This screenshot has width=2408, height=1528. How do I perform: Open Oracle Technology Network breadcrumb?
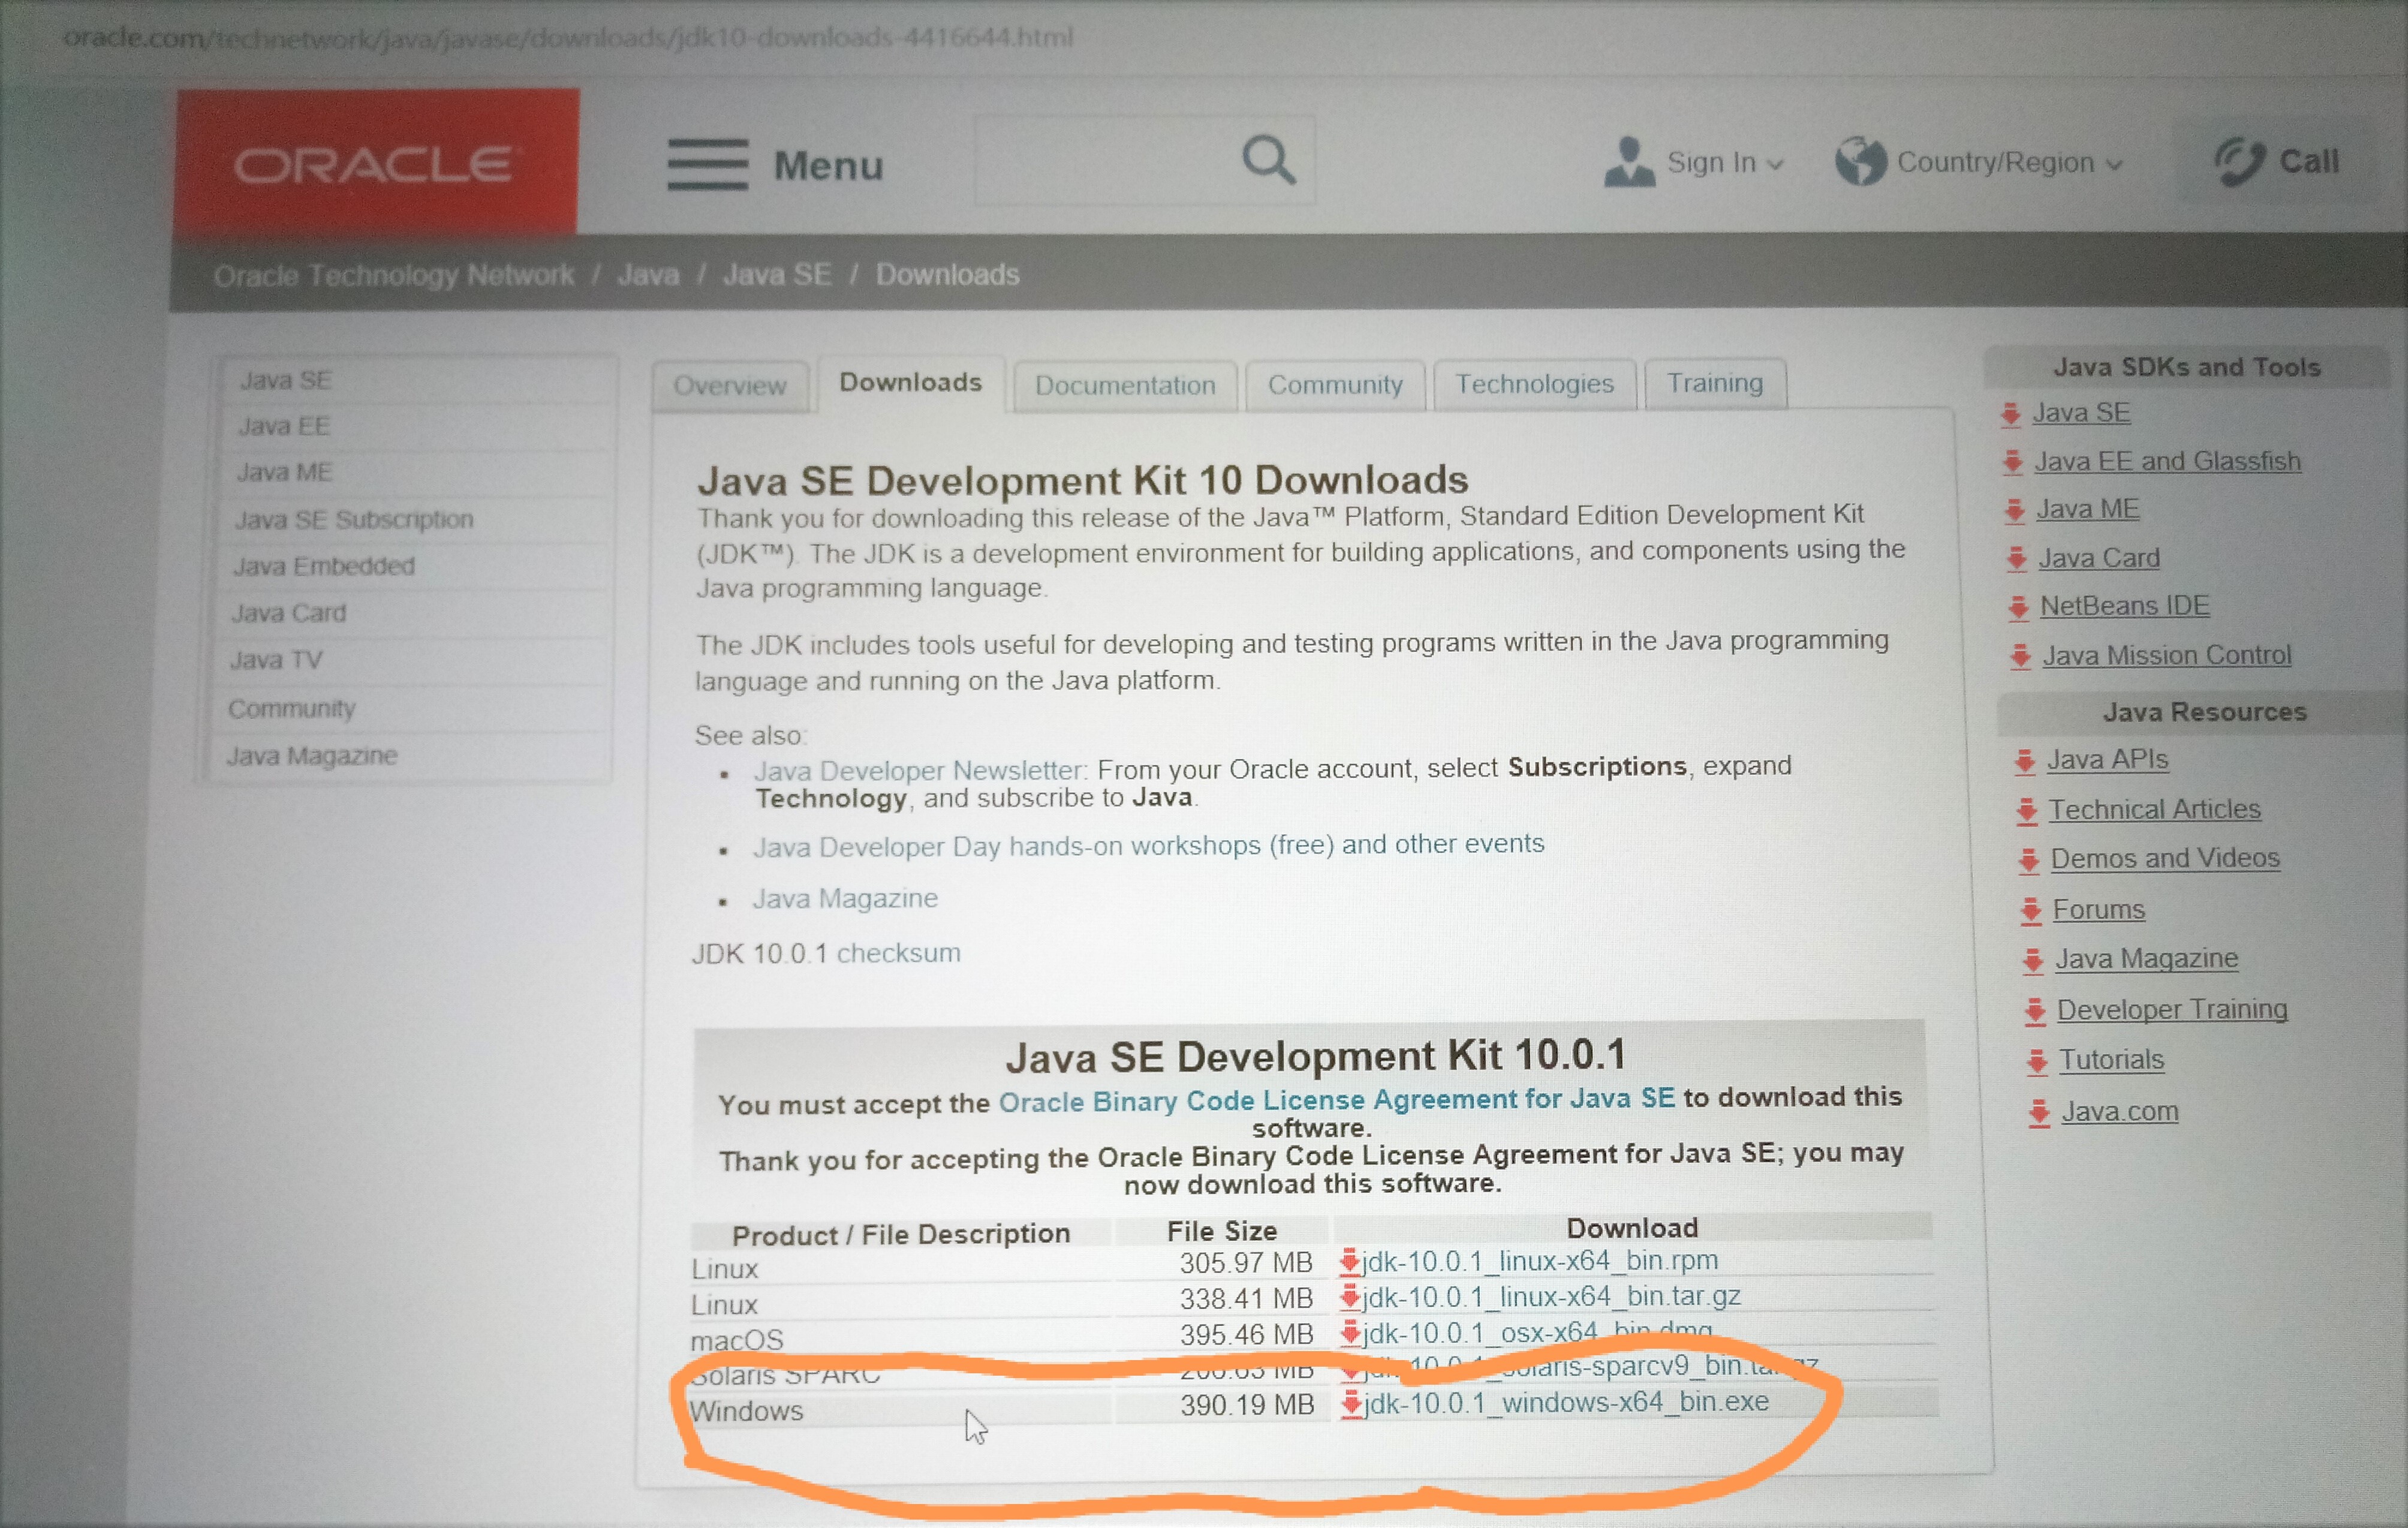pyautogui.click(x=394, y=276)
